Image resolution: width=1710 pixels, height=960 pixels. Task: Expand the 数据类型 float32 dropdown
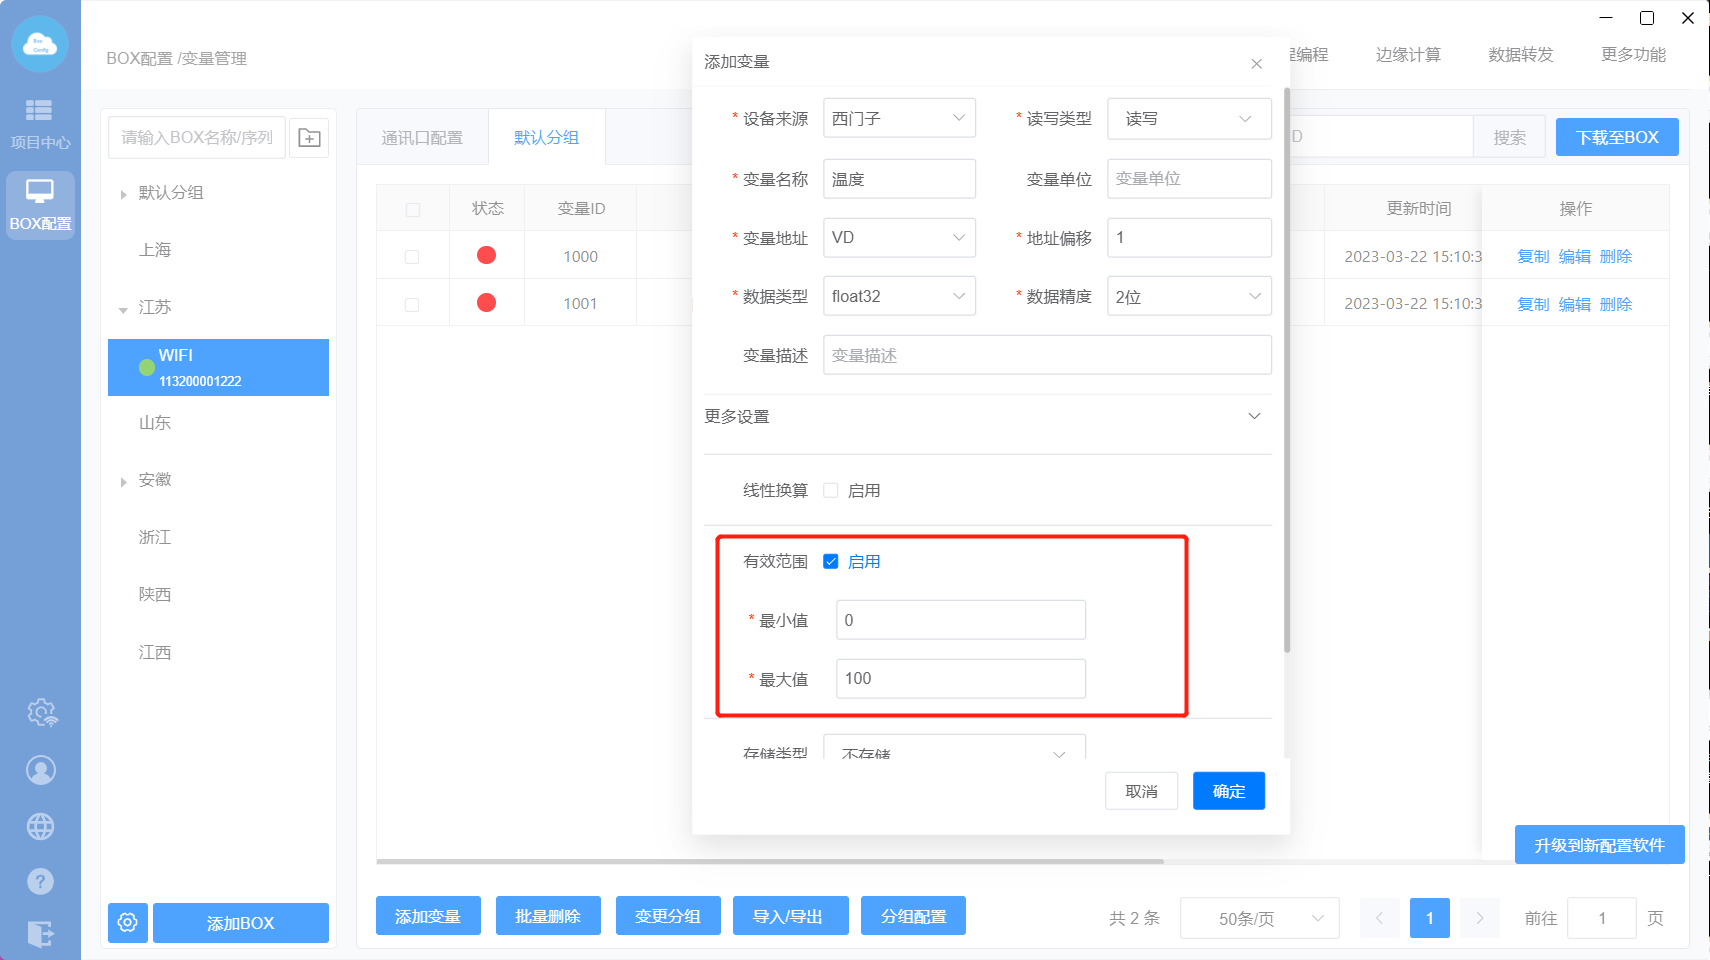click(898, 296)
